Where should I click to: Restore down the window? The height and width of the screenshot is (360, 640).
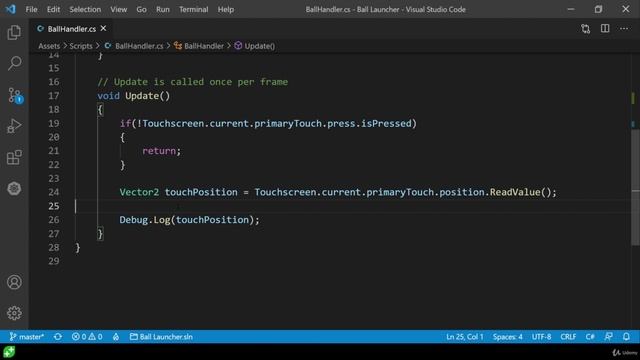click(x=598, y=9)
